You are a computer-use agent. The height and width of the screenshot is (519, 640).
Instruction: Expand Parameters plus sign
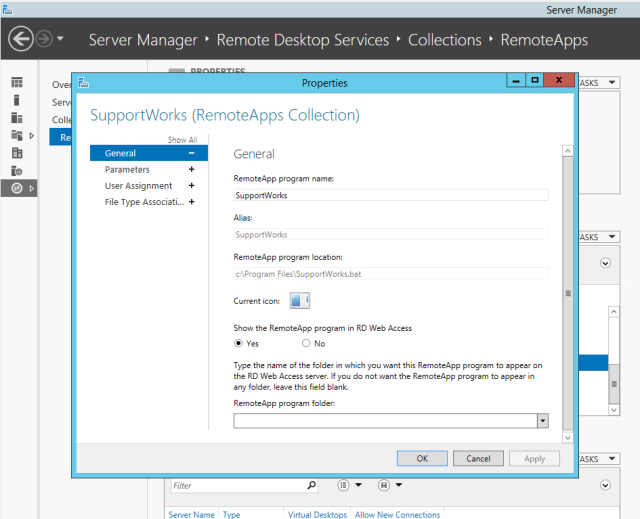click(x=191, y=169)
